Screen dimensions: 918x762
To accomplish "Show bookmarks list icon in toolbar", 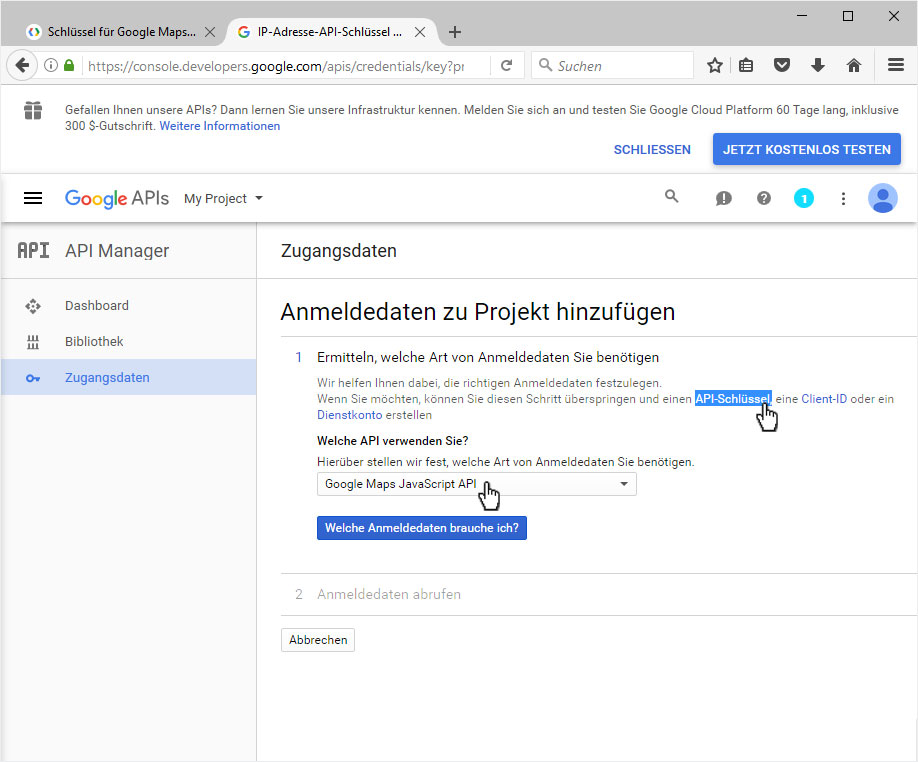I will click(746, 66).
